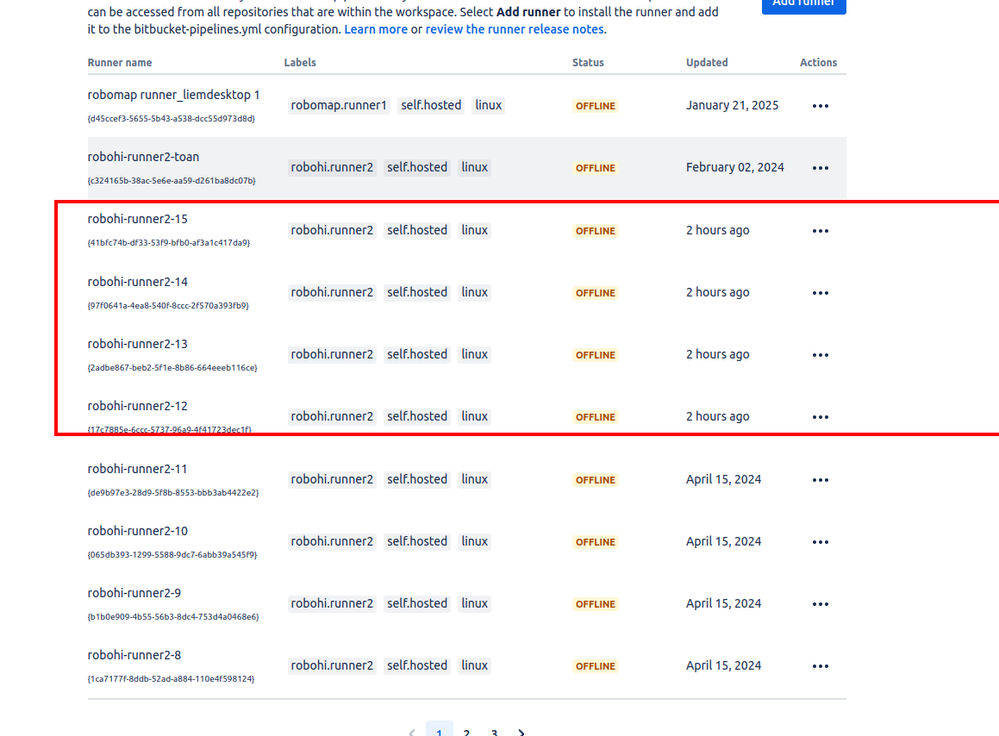This screenshot has height=736, width=999.
Task: Click the Actions column header
Action: pyautogui.click(x=818, y=62)
